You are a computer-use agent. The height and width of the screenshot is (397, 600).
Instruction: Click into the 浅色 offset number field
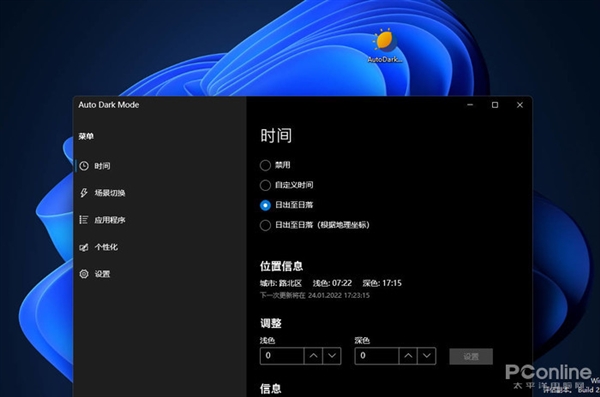coord(282,356)
